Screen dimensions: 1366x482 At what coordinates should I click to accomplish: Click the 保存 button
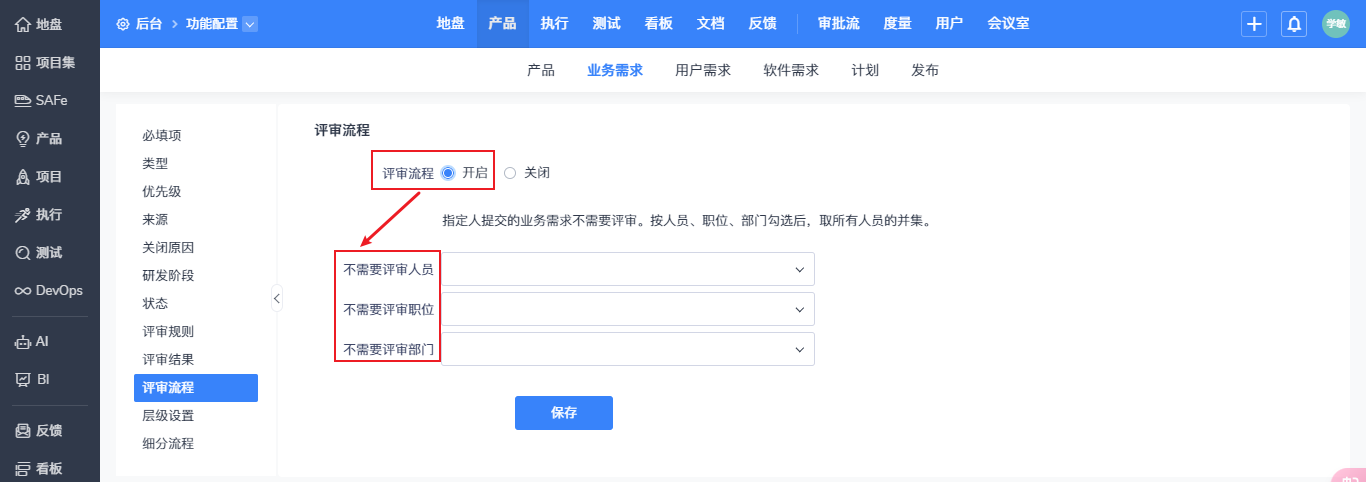564,413
